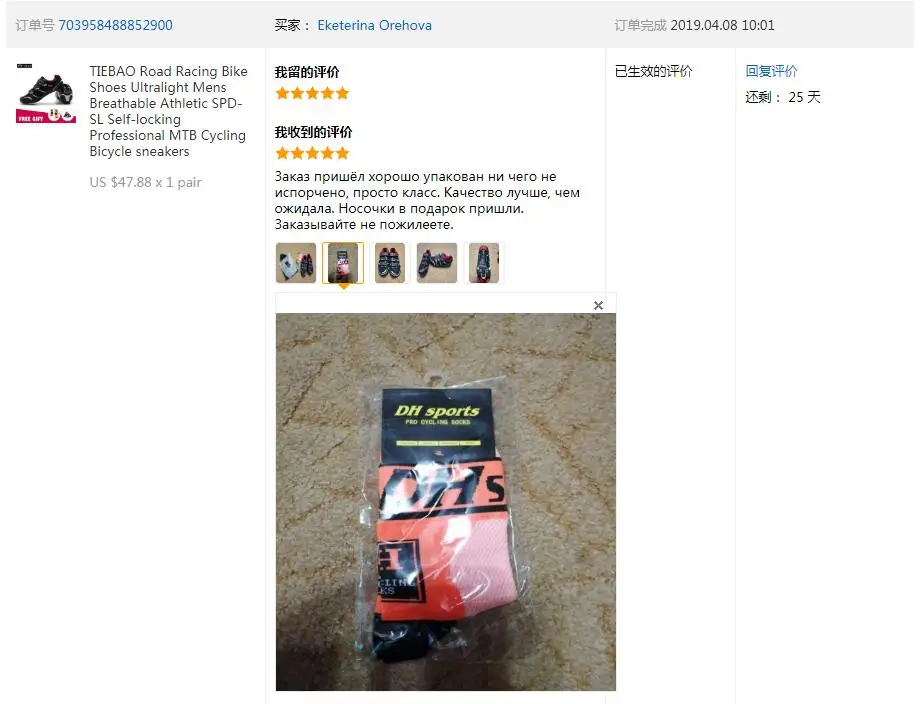
Task: Click the Russian review text paragraph
Action: [427, 200]
